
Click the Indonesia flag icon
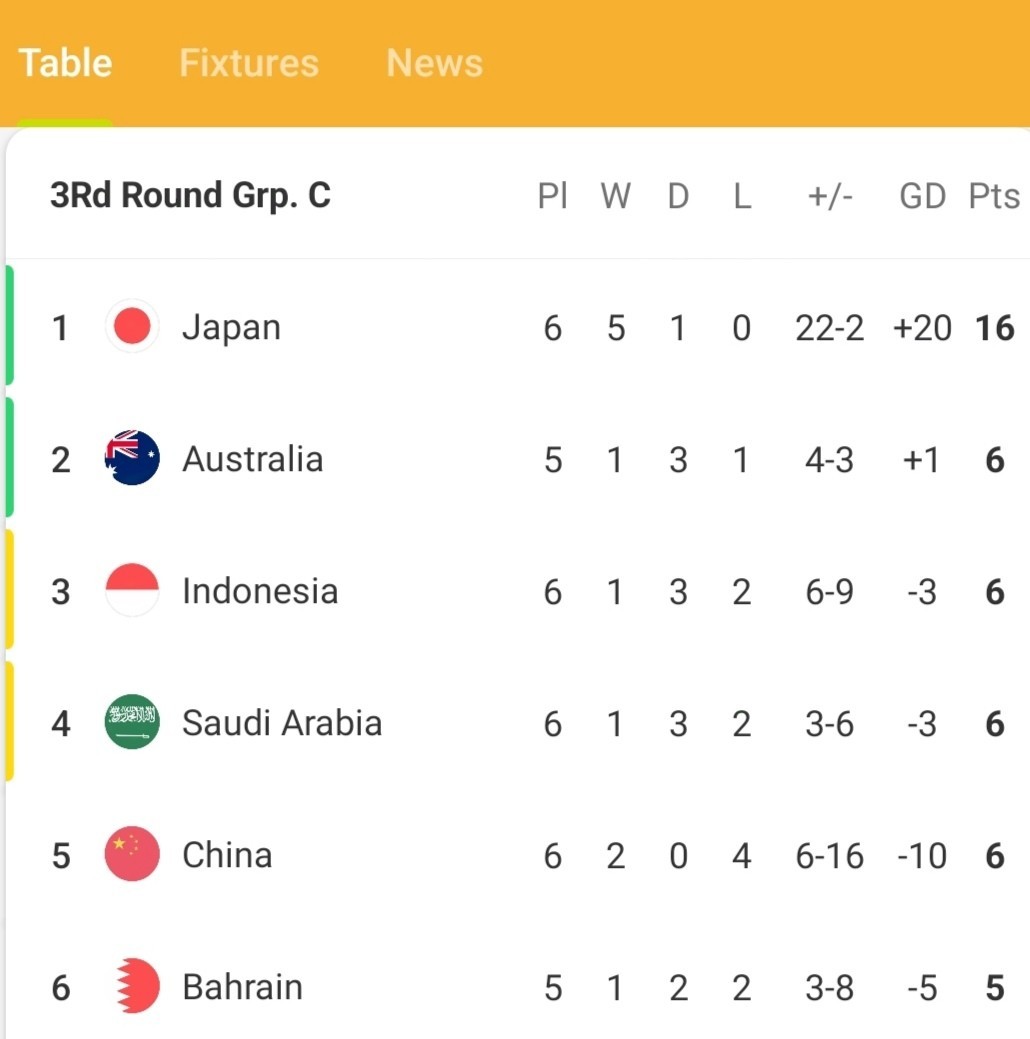[x=132, y=590]
